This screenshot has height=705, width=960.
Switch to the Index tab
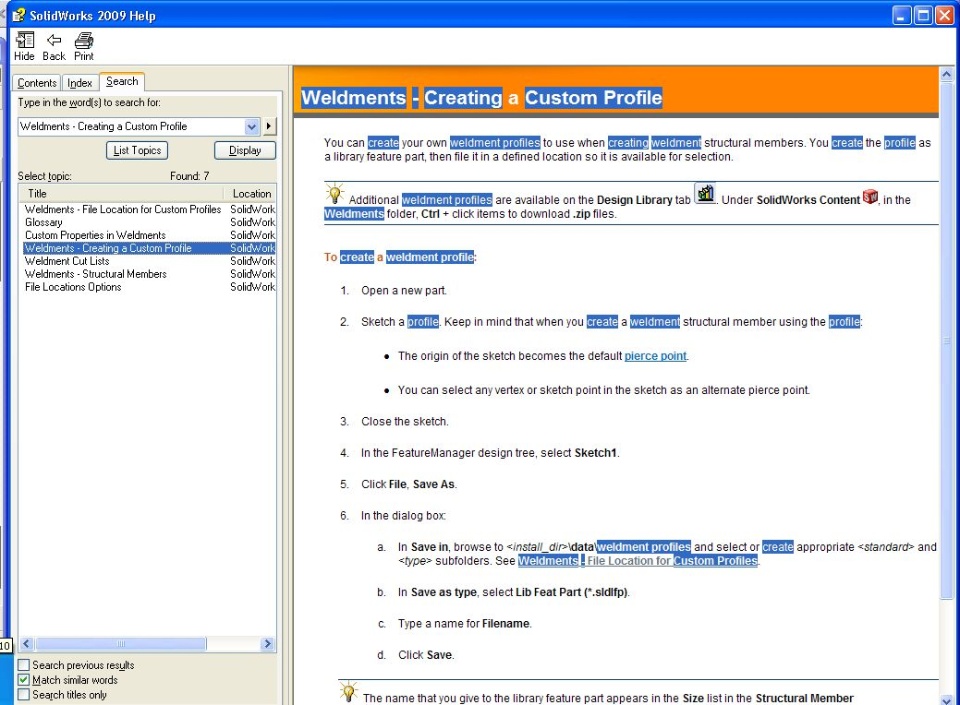80,83
